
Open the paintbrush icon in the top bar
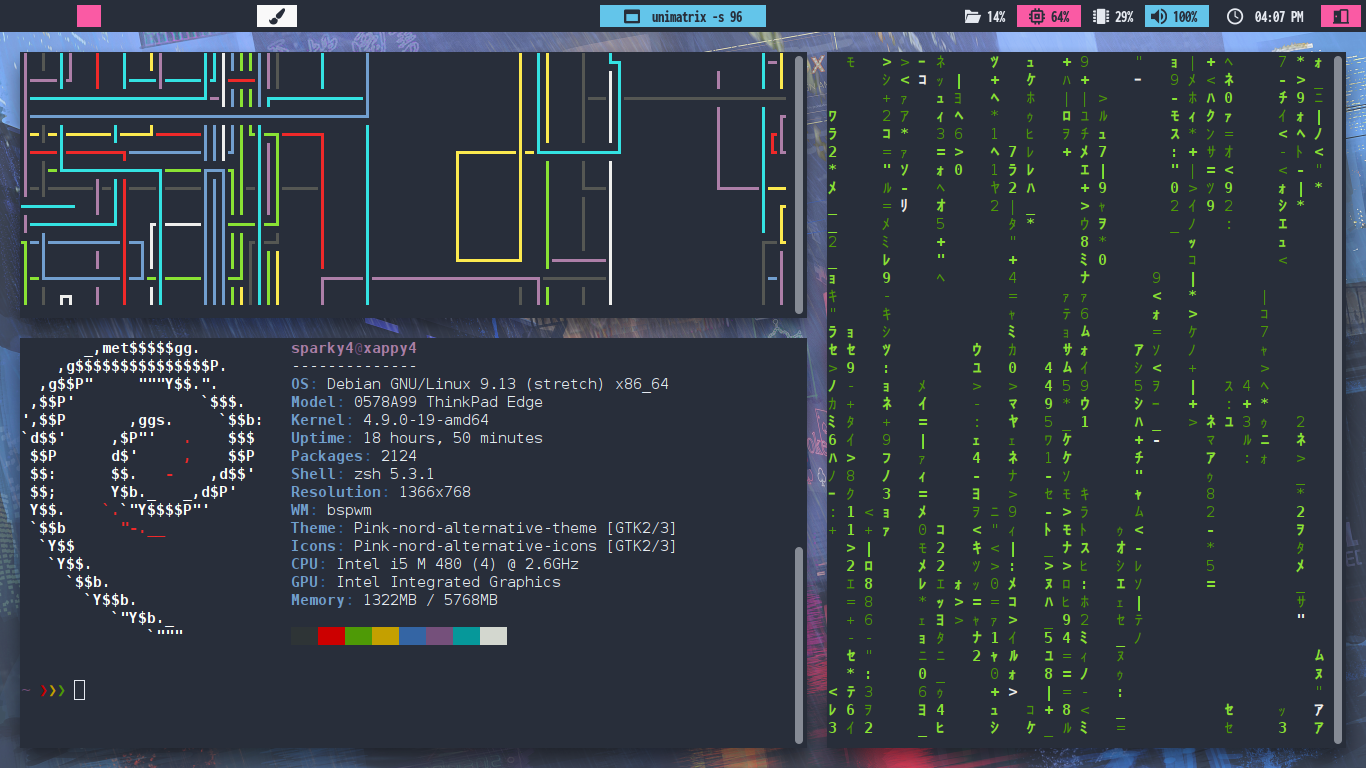click(x=277, y=16)
